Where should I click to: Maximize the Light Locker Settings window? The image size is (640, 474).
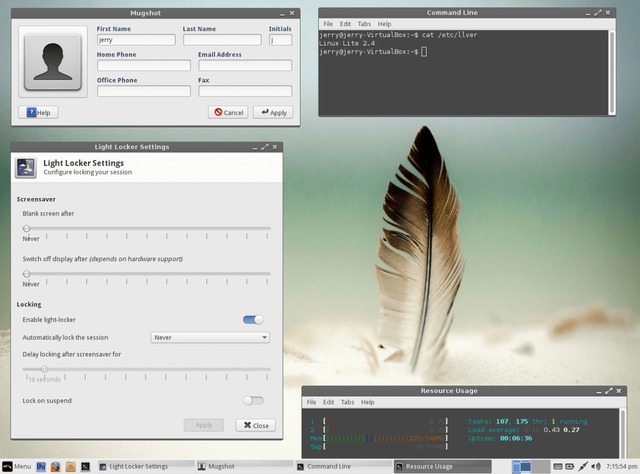click(x=265, y=147)
